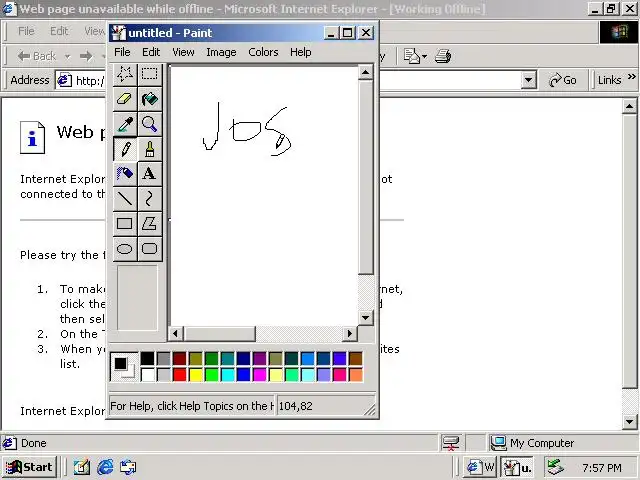Open the Edit menu in Paint
Viewport: 640px width, 480px height.
tap(151, 52)
